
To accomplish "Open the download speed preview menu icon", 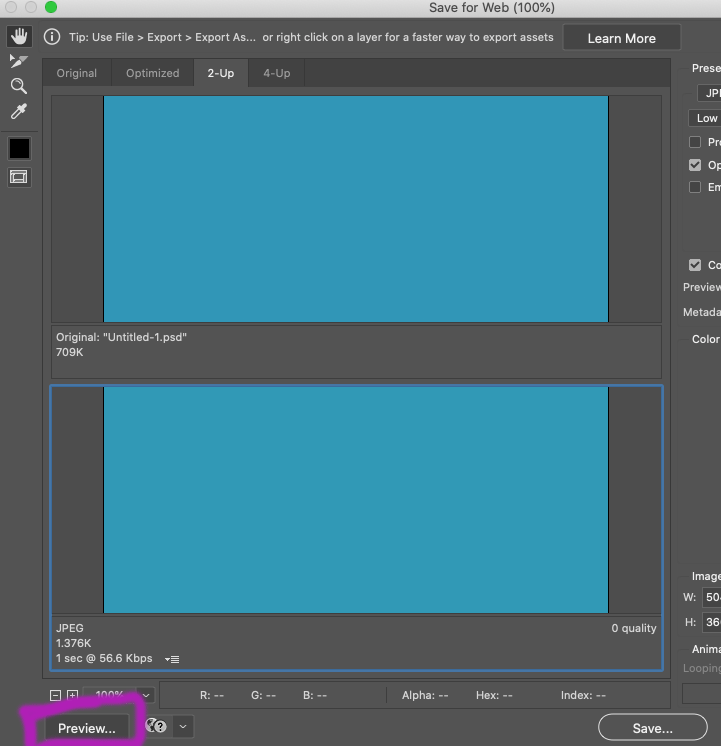I will [172, 659].
